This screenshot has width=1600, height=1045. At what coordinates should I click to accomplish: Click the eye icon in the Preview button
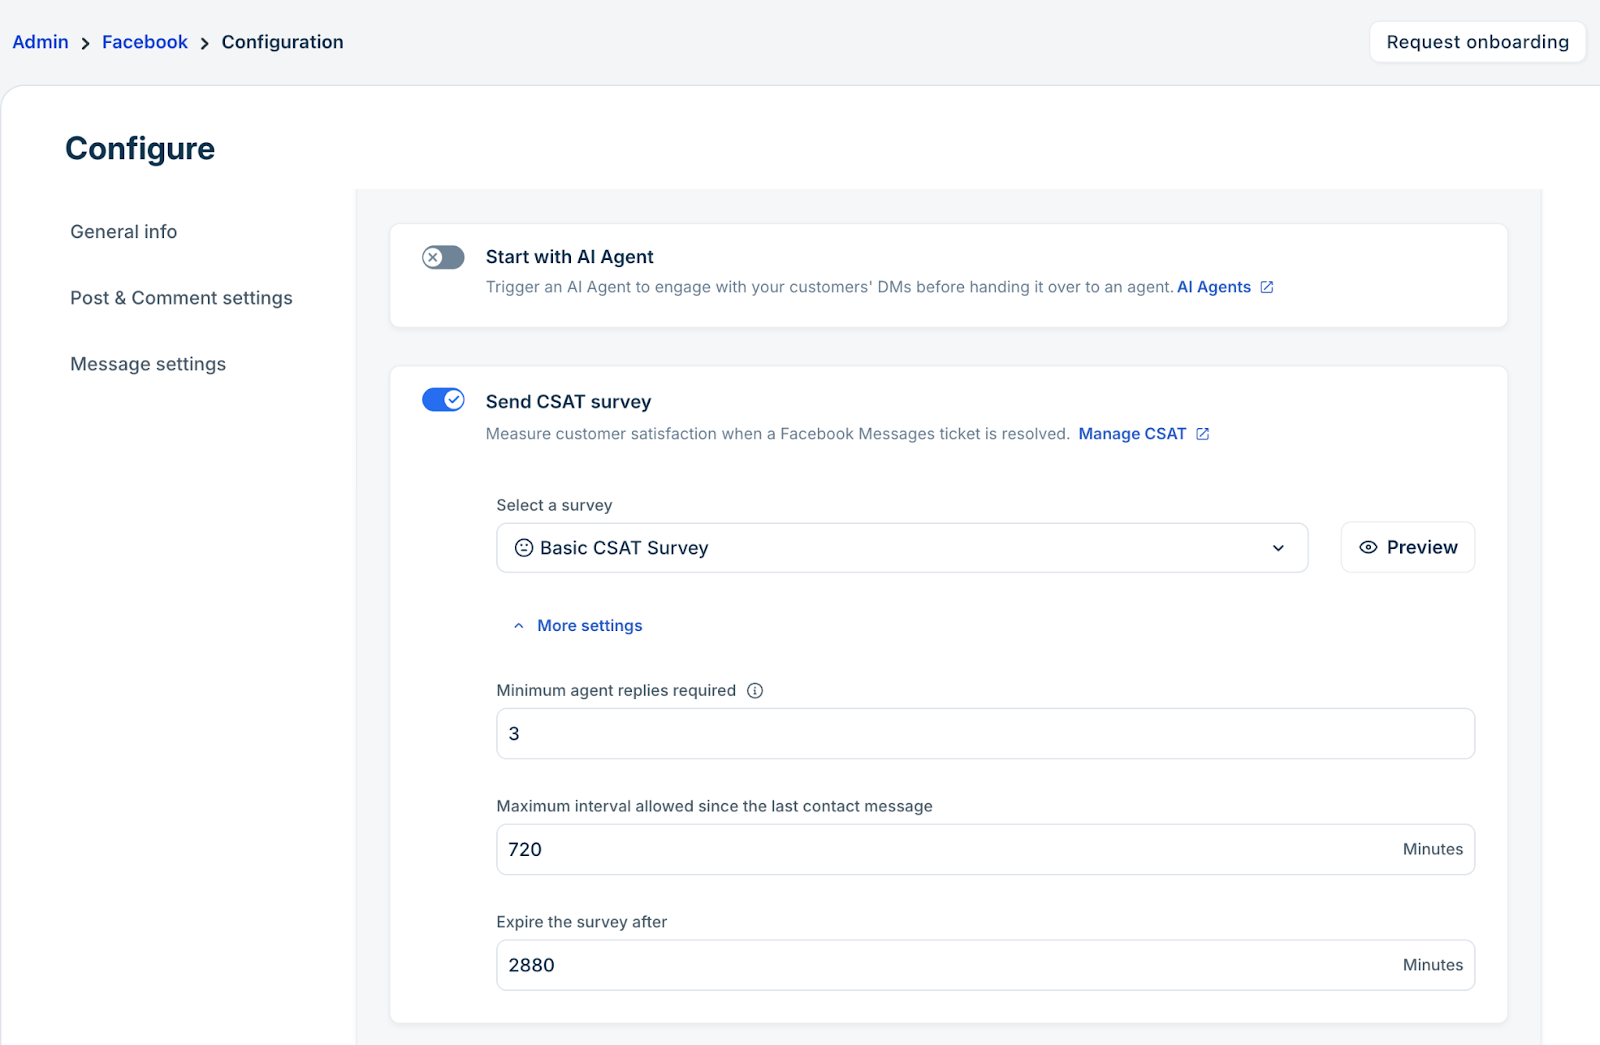(x=1368, y=548)
